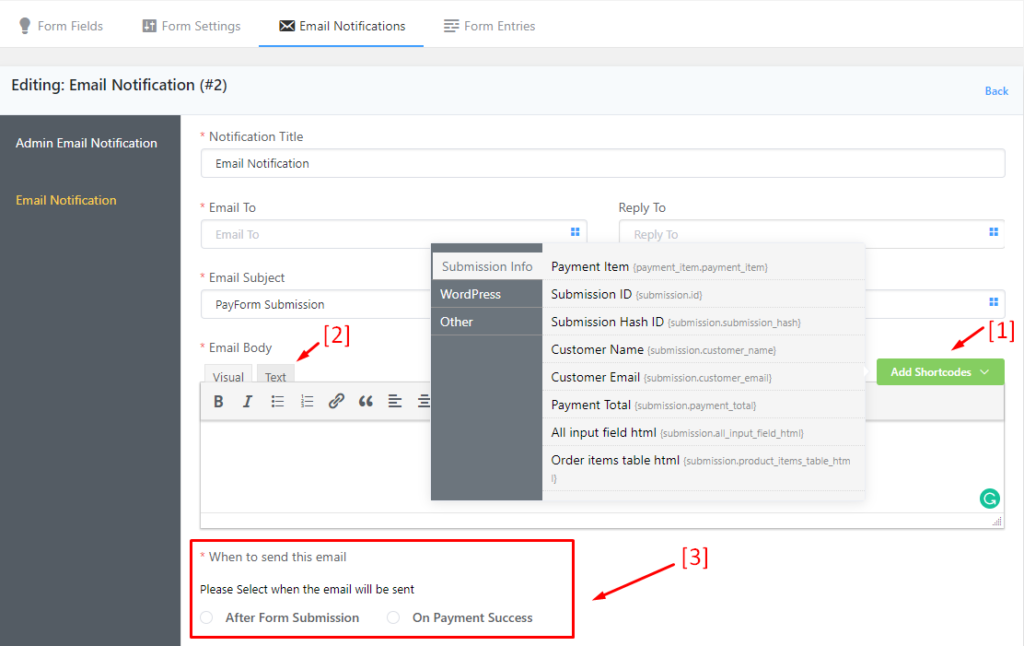Select After Form Submission radio option

tap(207, 618)
